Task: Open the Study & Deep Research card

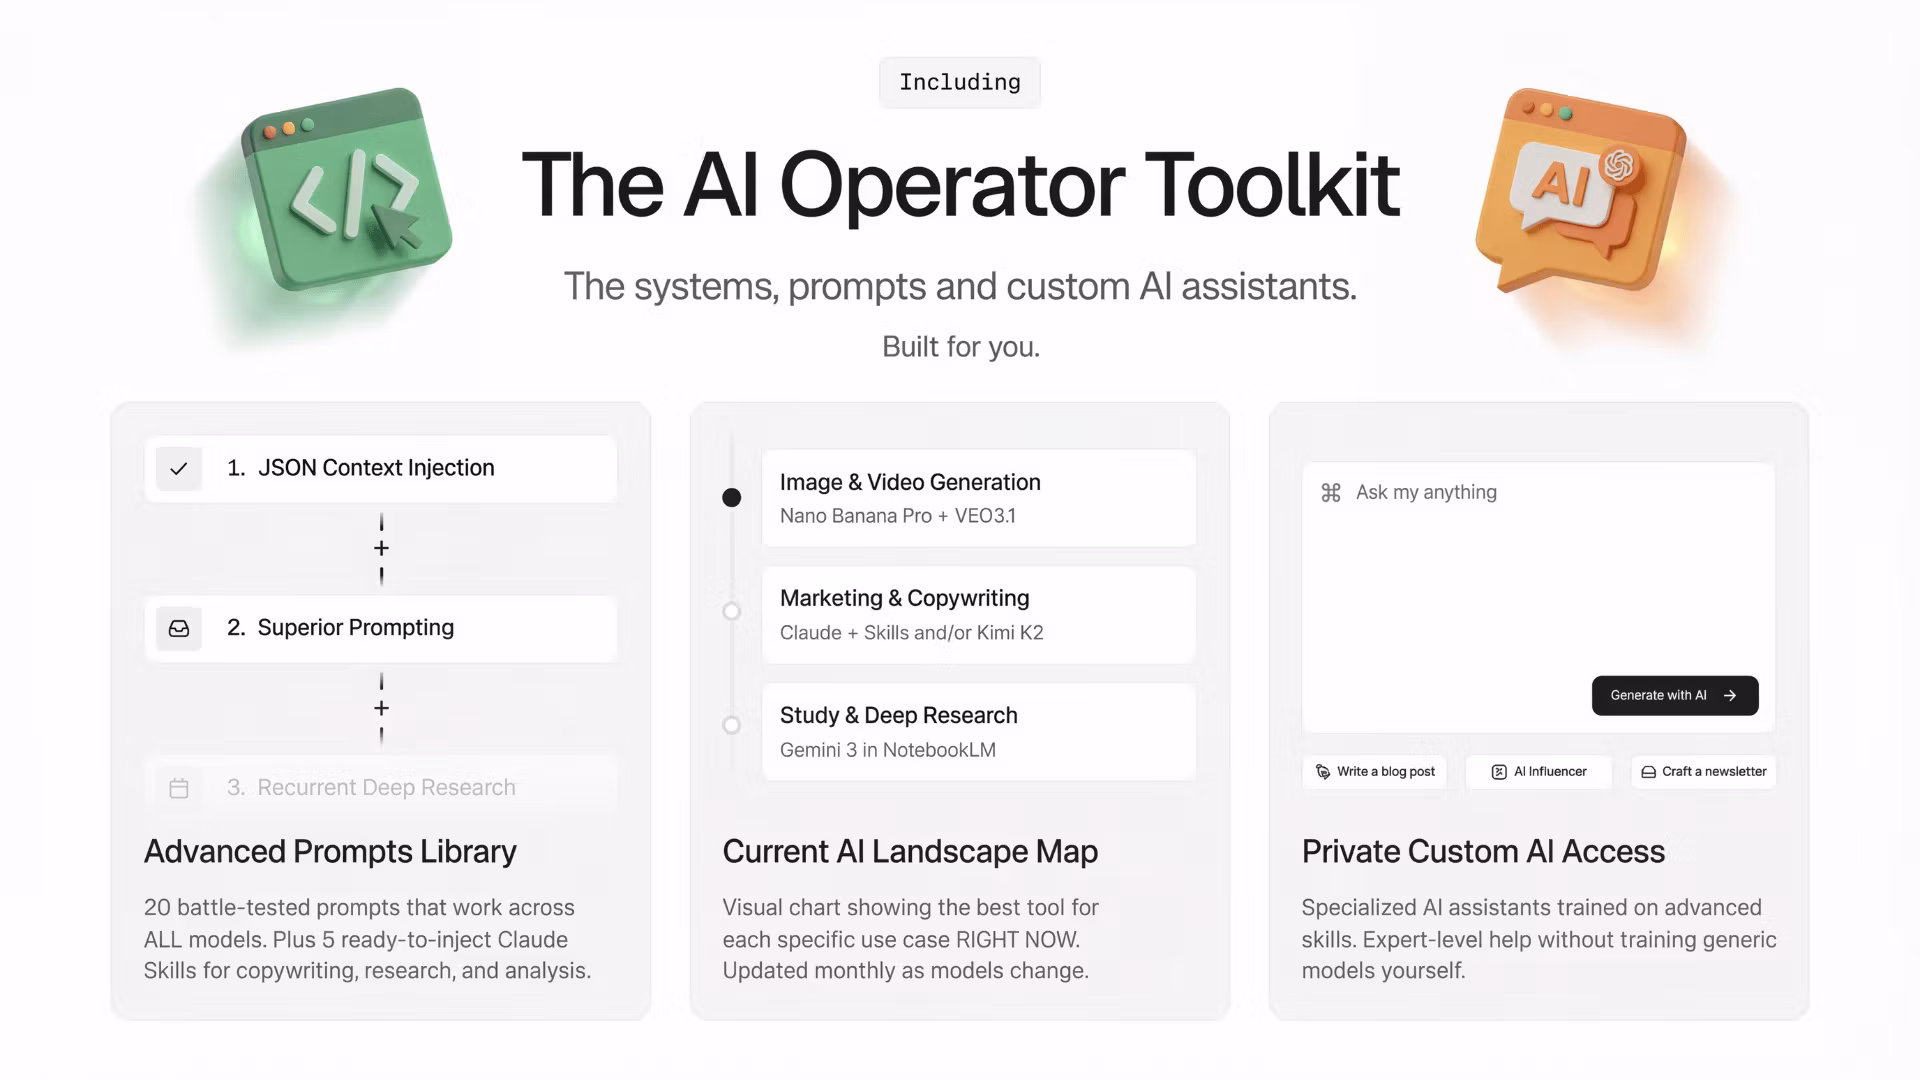Action: 979,732
